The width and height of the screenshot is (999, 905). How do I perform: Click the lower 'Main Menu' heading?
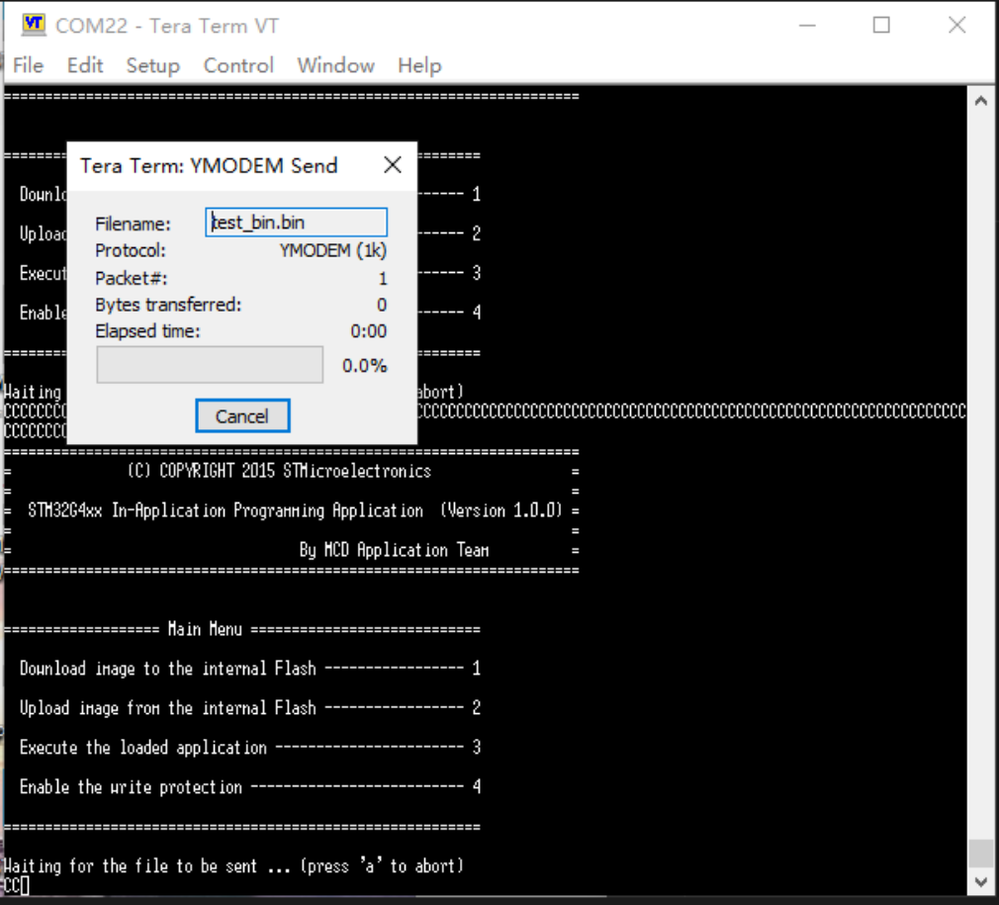[205, 629]
